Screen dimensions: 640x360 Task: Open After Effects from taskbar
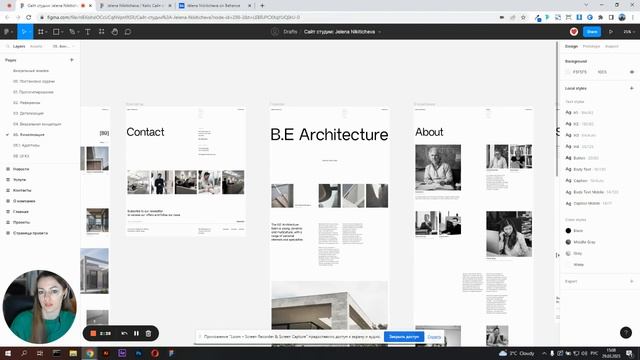pos(122,353)
